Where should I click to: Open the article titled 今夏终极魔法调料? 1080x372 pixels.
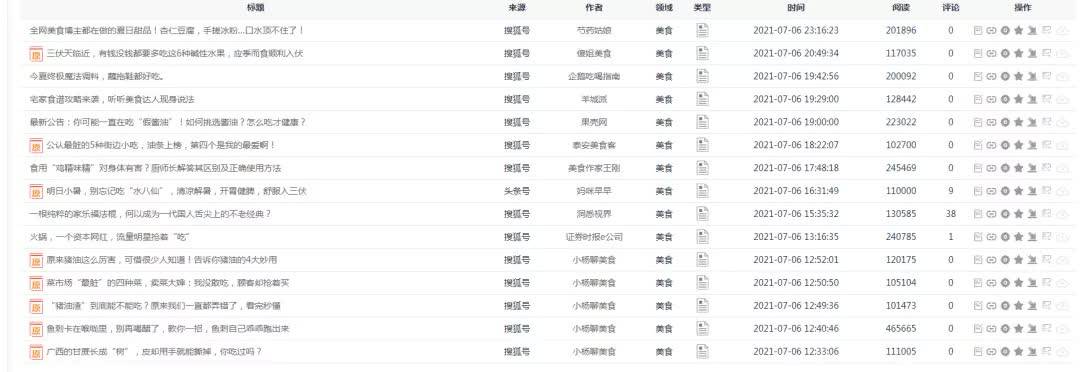pos(96,76)
